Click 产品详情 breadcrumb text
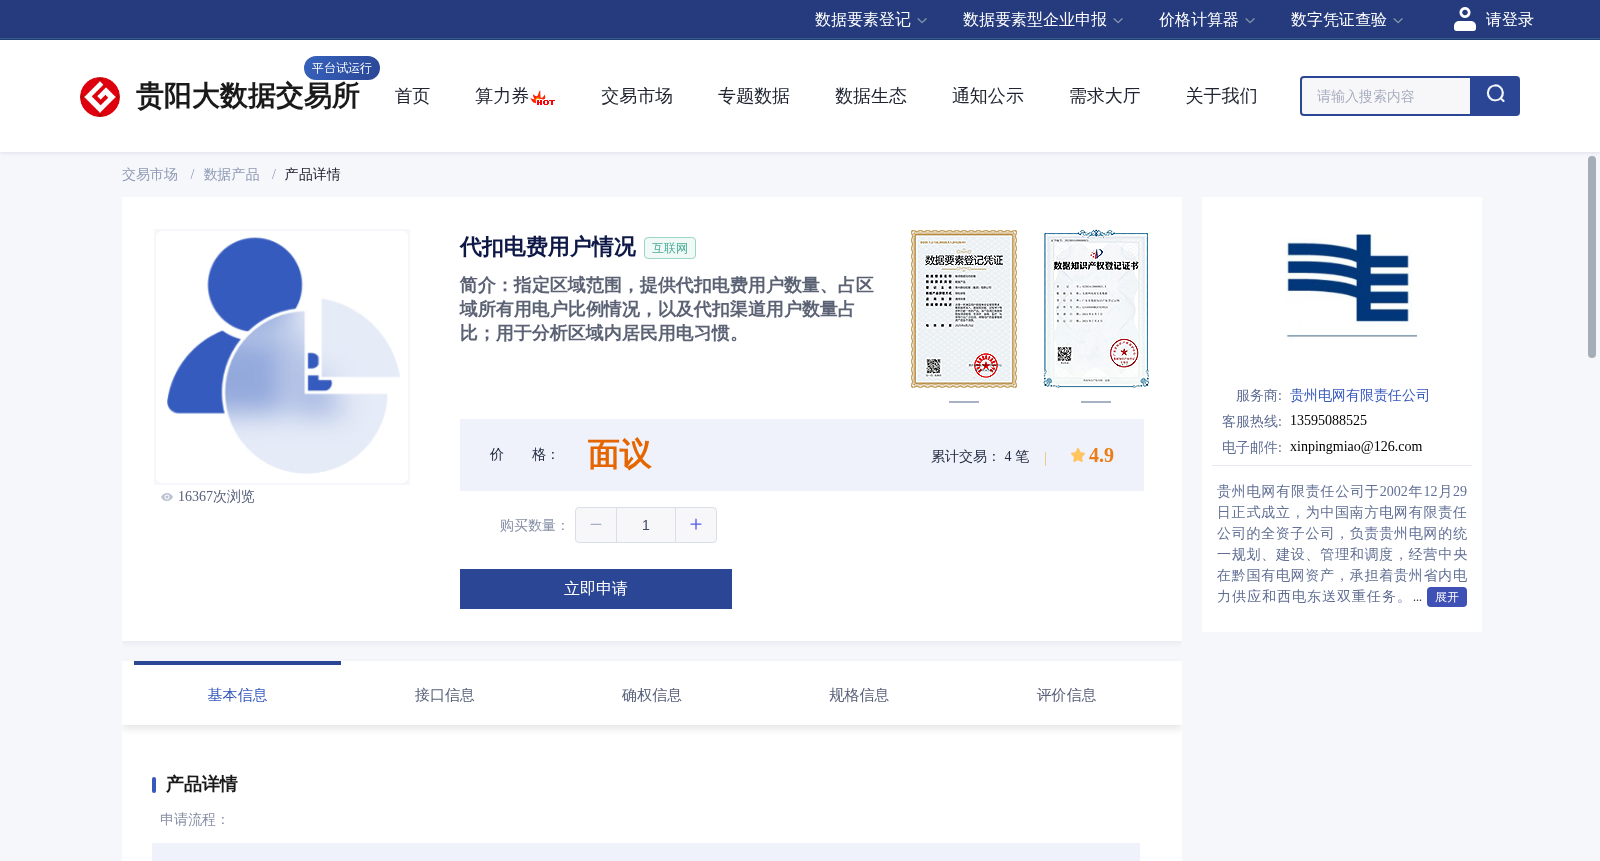1600x861 pixels. pyautogui.click(x=313, y=175)
